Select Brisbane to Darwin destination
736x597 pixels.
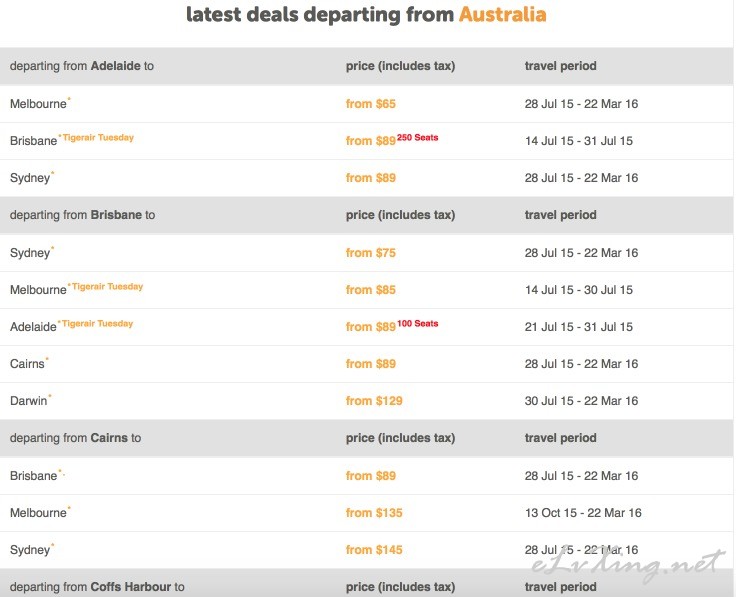pyautogui.click(x=29, y=401)
